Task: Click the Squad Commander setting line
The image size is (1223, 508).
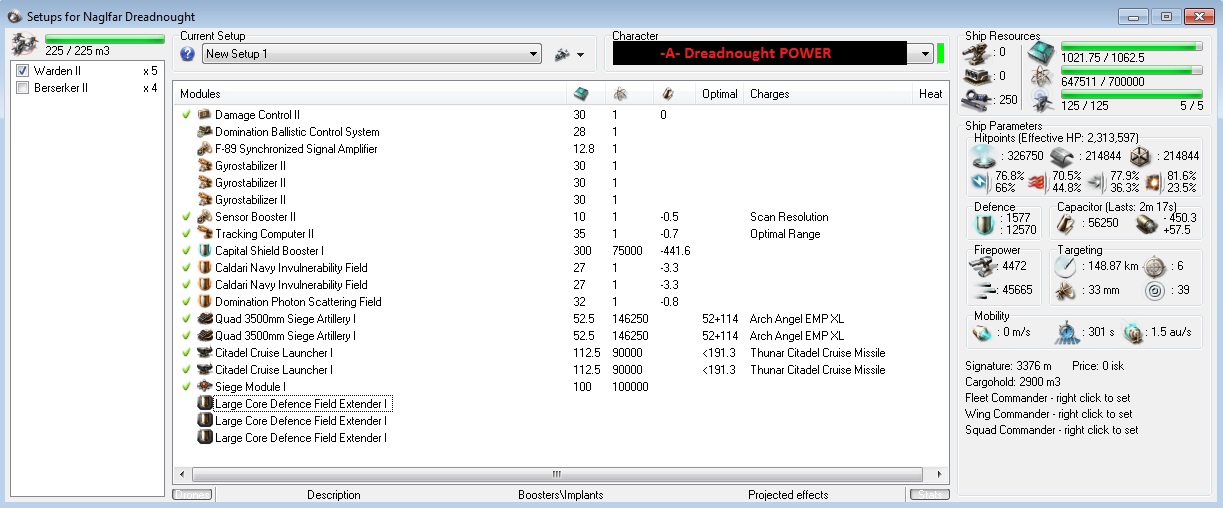Action: 1051,430
